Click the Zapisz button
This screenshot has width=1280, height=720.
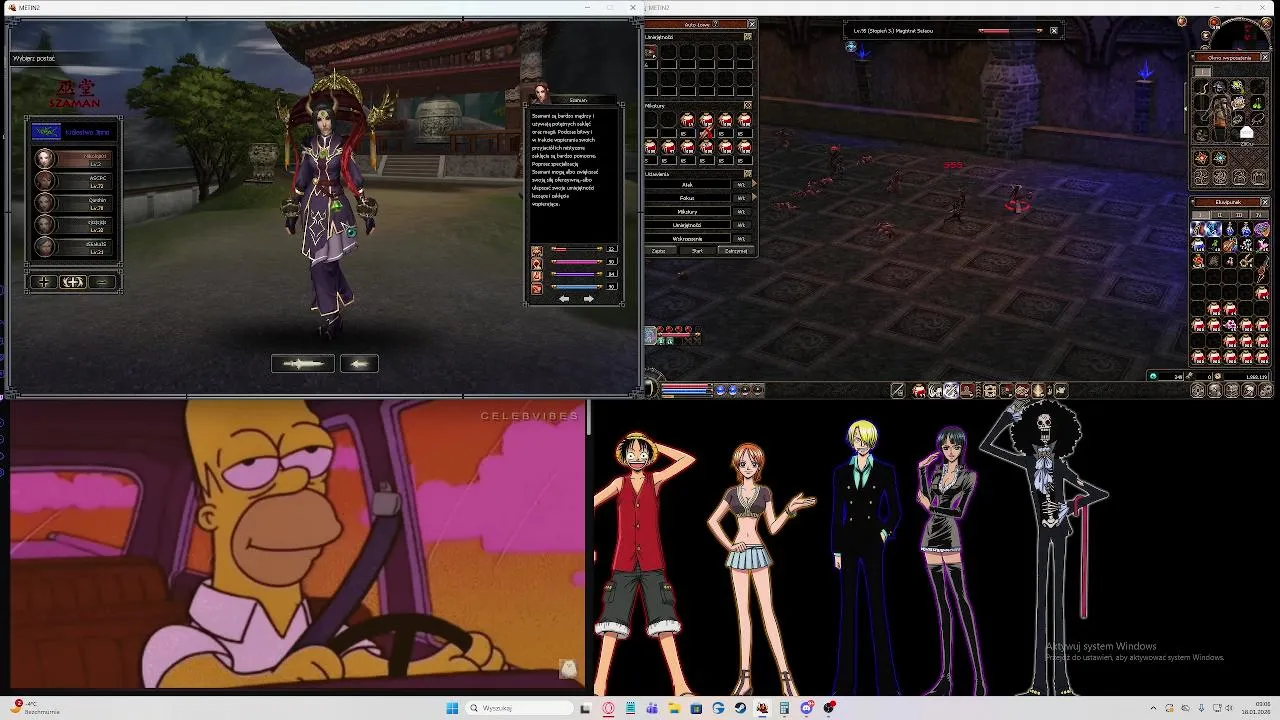coord(659,251)
